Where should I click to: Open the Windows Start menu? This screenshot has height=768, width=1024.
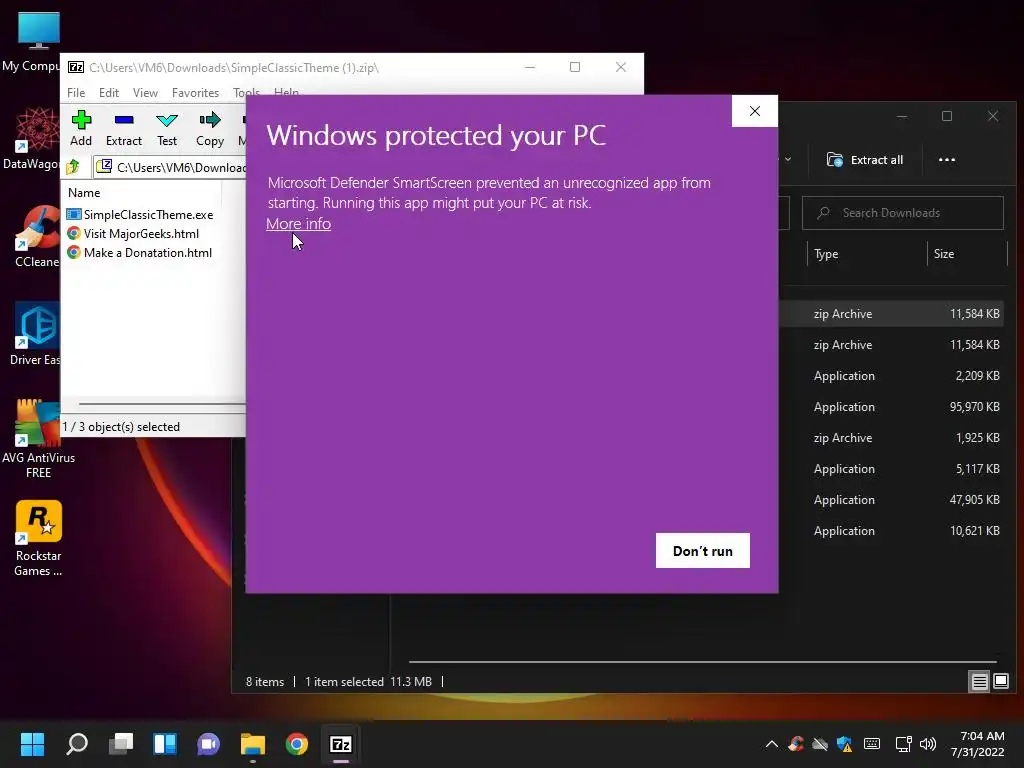click(33, 744)
